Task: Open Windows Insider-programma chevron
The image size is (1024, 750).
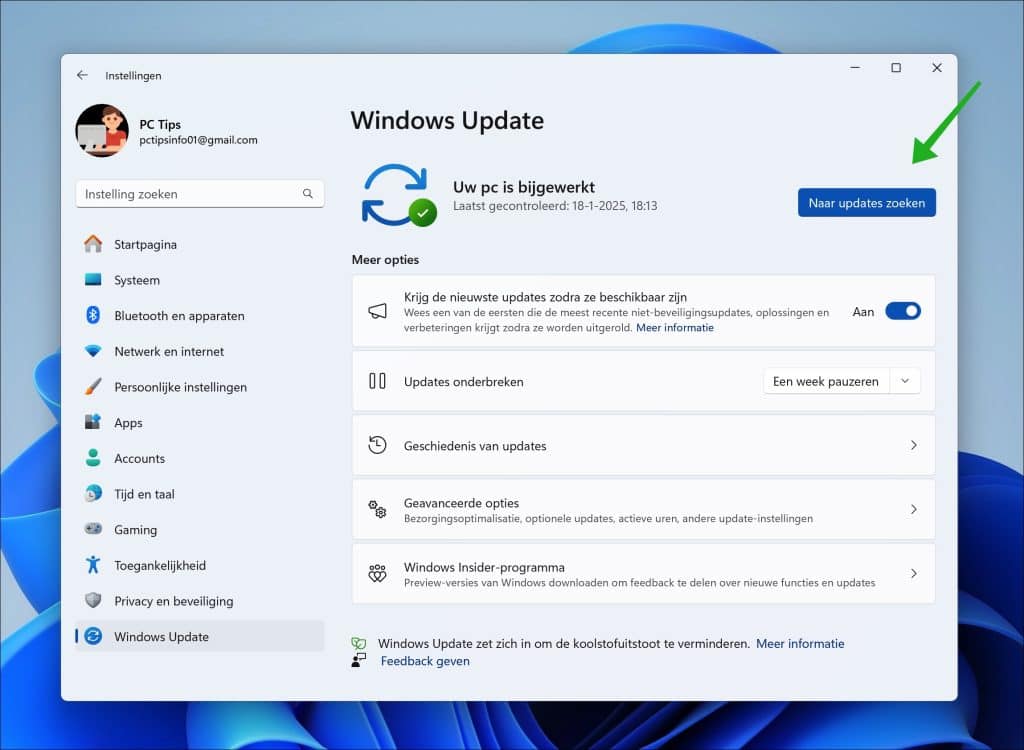Action: pyautogui.click(x=914, y=574)
